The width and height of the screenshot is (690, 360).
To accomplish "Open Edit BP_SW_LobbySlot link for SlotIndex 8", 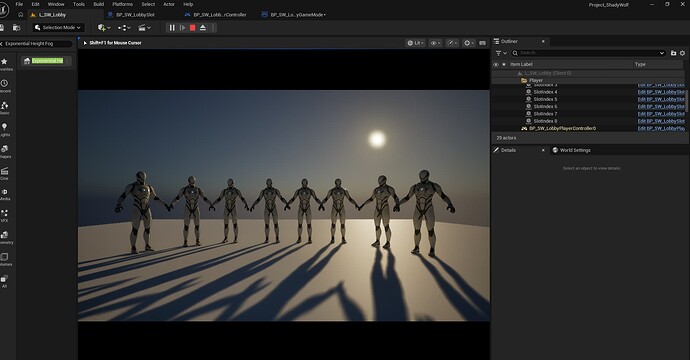I will [661, 121].
